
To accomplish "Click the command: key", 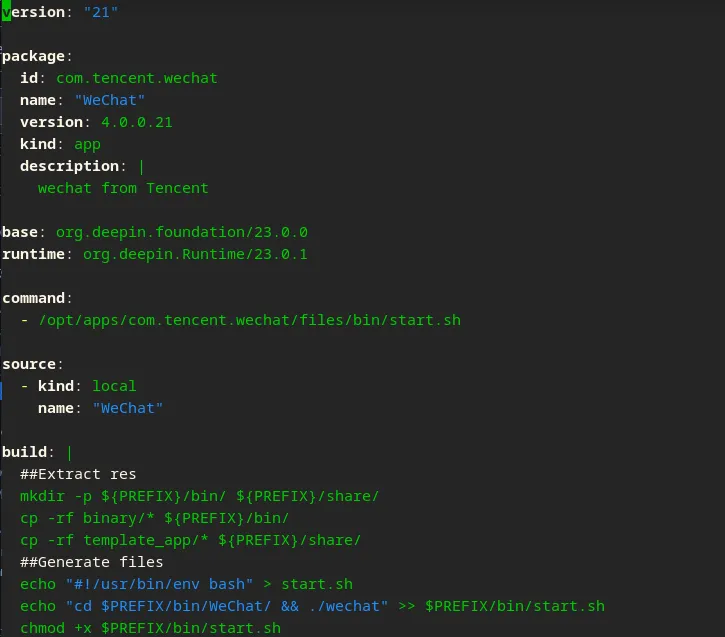I will pyautogui.click(x=37, y=298).
